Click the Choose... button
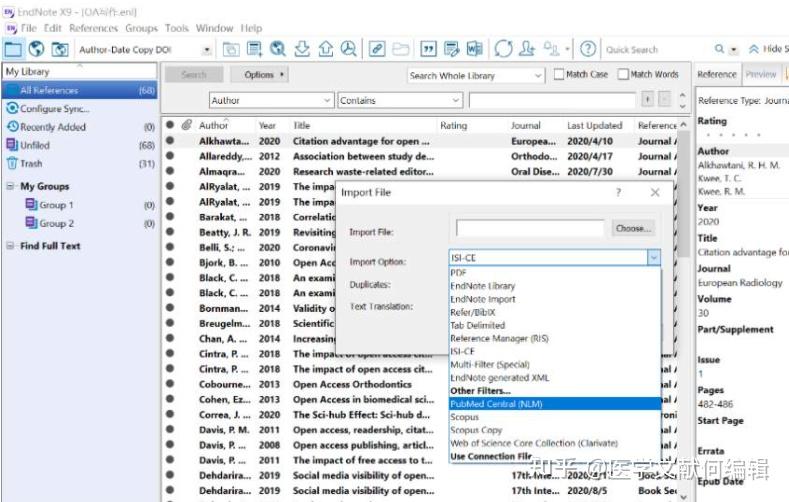The height and width of the screenshot is (502, 789). point(633,228)
